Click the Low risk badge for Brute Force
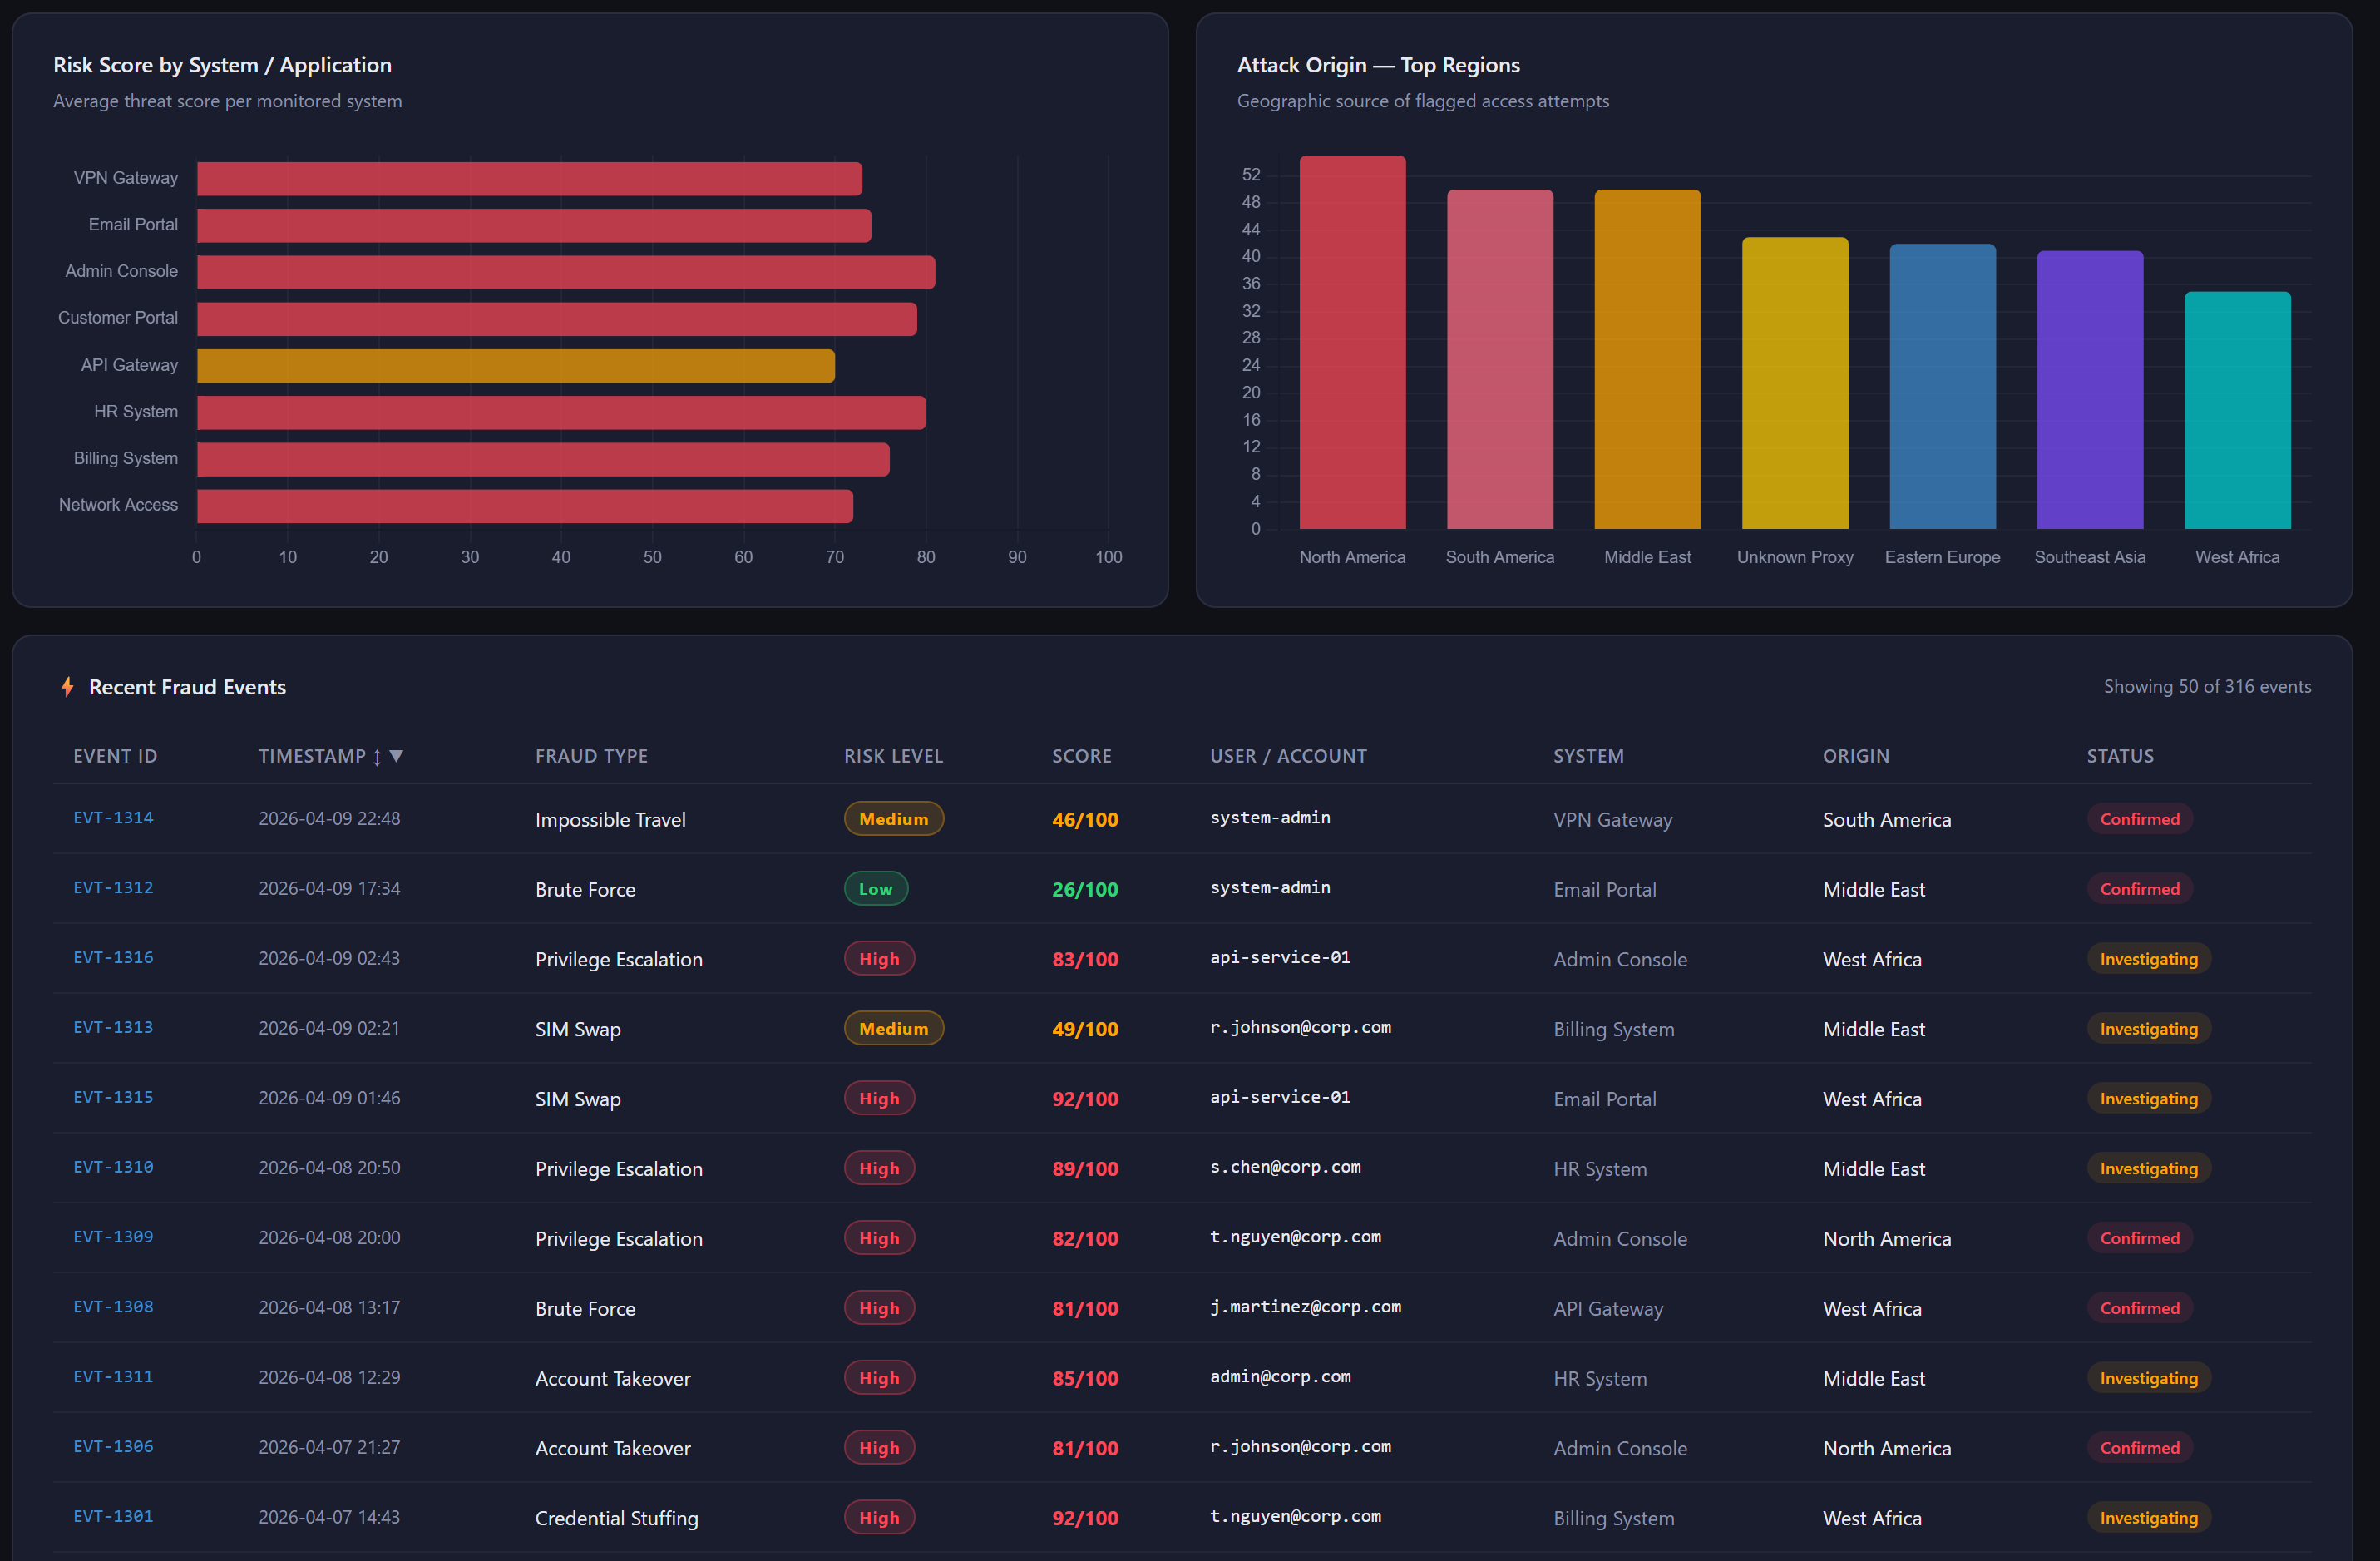The width and height of the screenshot is (2380, 1561). click(875, 889)
